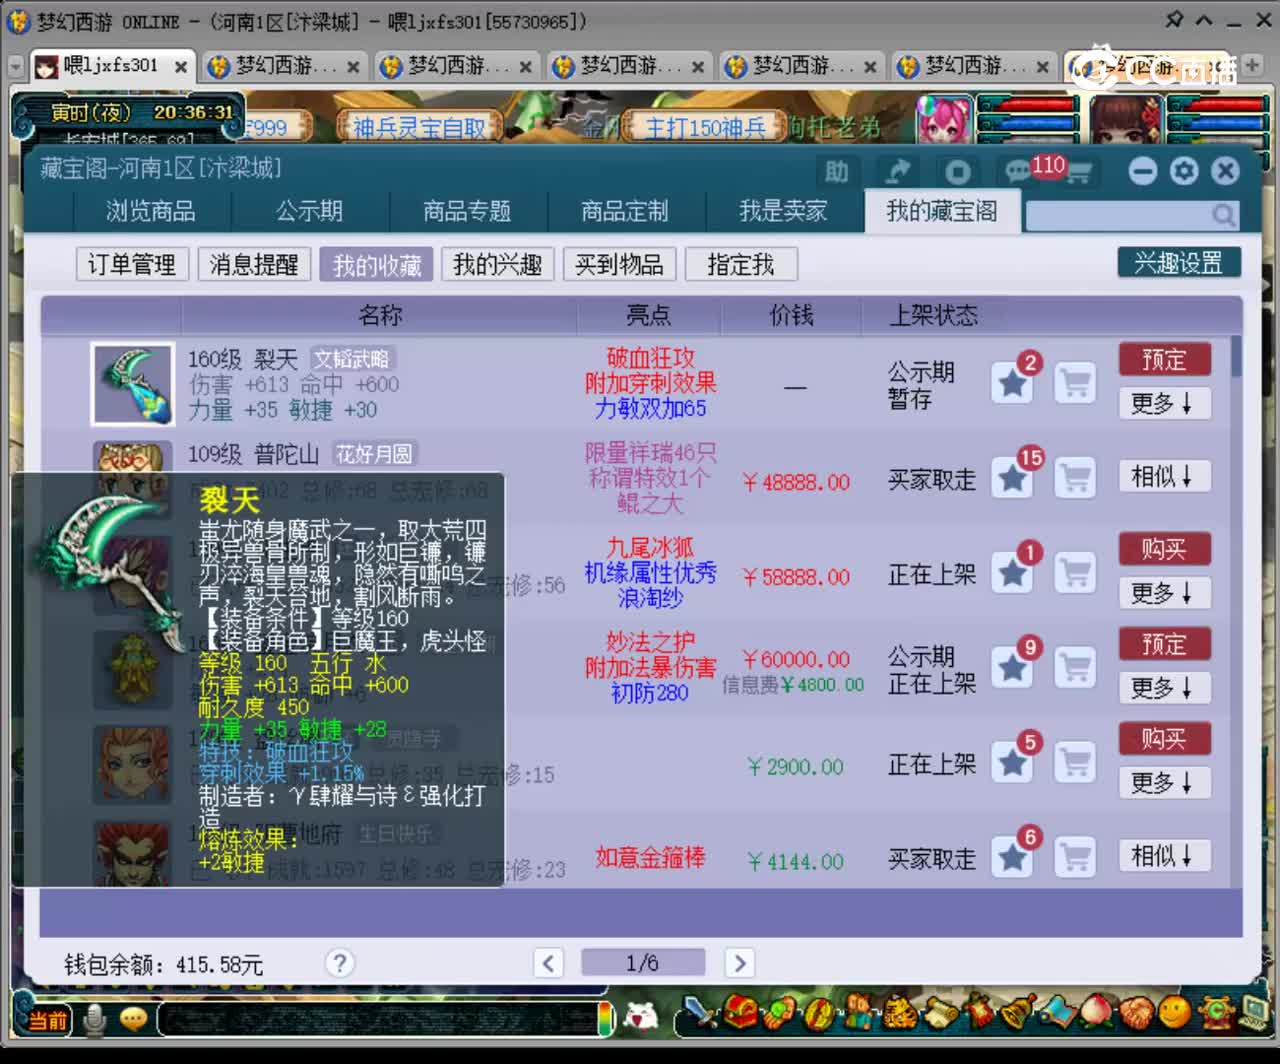Viewport: 1280px width, 1064px height.
Task: Click the pin icon in title bar
Action: (x=1175, y=20)
